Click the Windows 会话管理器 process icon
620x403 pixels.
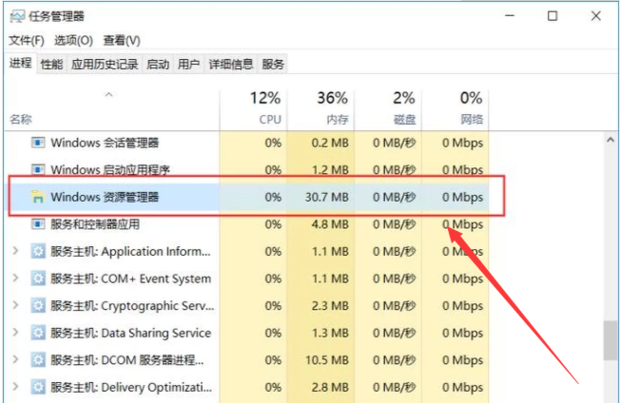(x=38, y=142)
